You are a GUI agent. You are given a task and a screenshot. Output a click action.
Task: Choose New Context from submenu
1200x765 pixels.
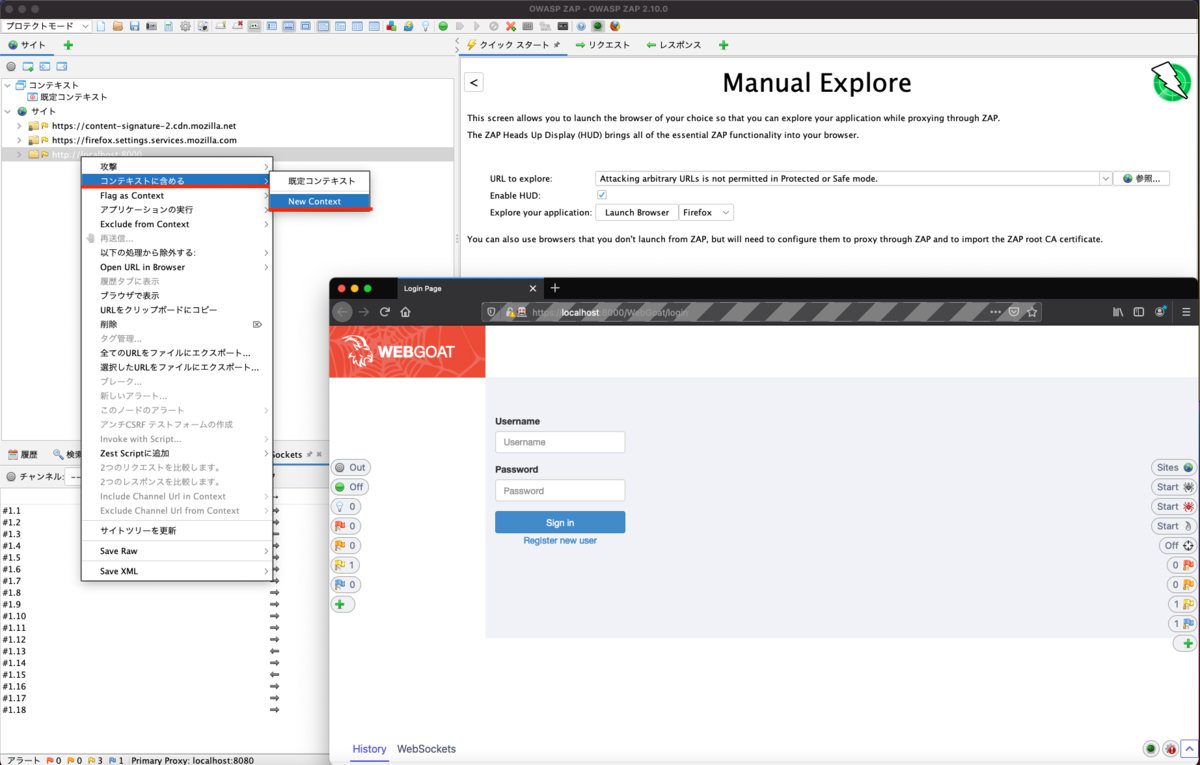coord(320,201)
